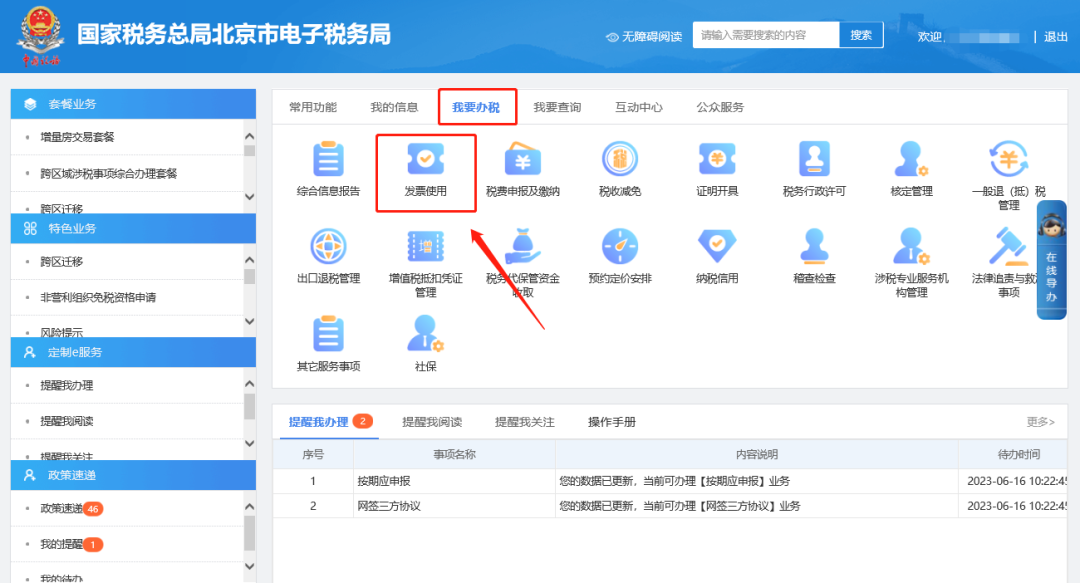Screen dimensions: 1080x583
Task: Select the 税收减免 icon
Action: click(x=619, y=160)
